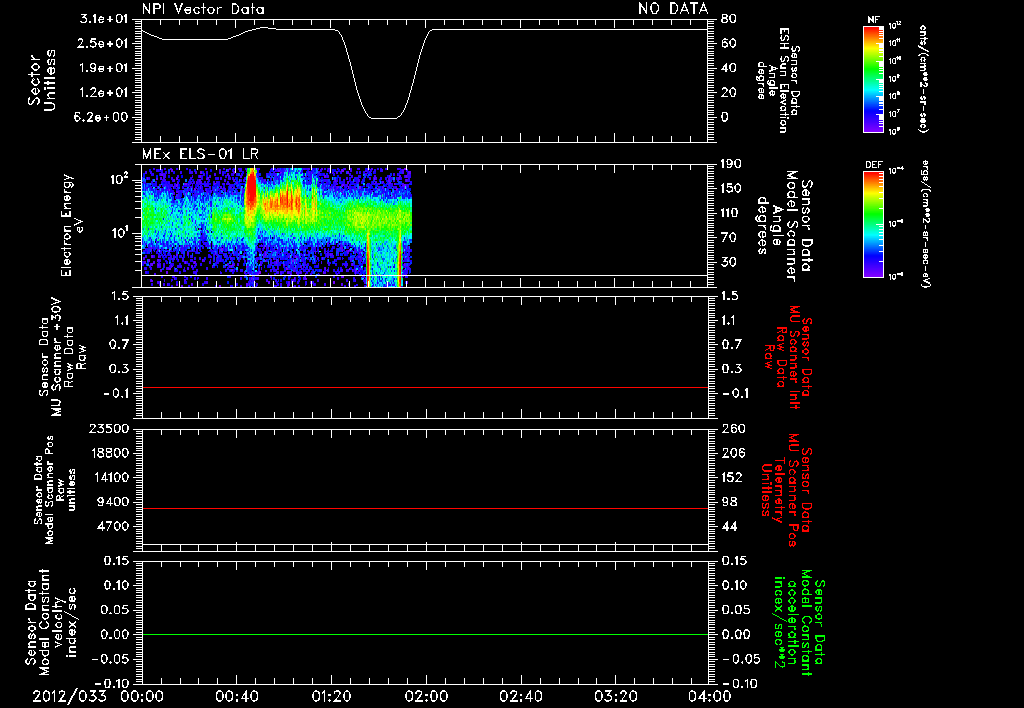
Task: Click the 'Model Scanner Pos Raw' axis label
Action: coord(55,489)
